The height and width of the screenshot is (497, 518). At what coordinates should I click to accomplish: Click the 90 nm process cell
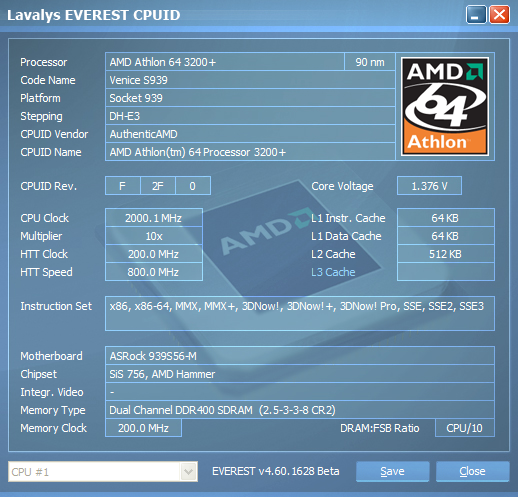click(x=370, y=62)
